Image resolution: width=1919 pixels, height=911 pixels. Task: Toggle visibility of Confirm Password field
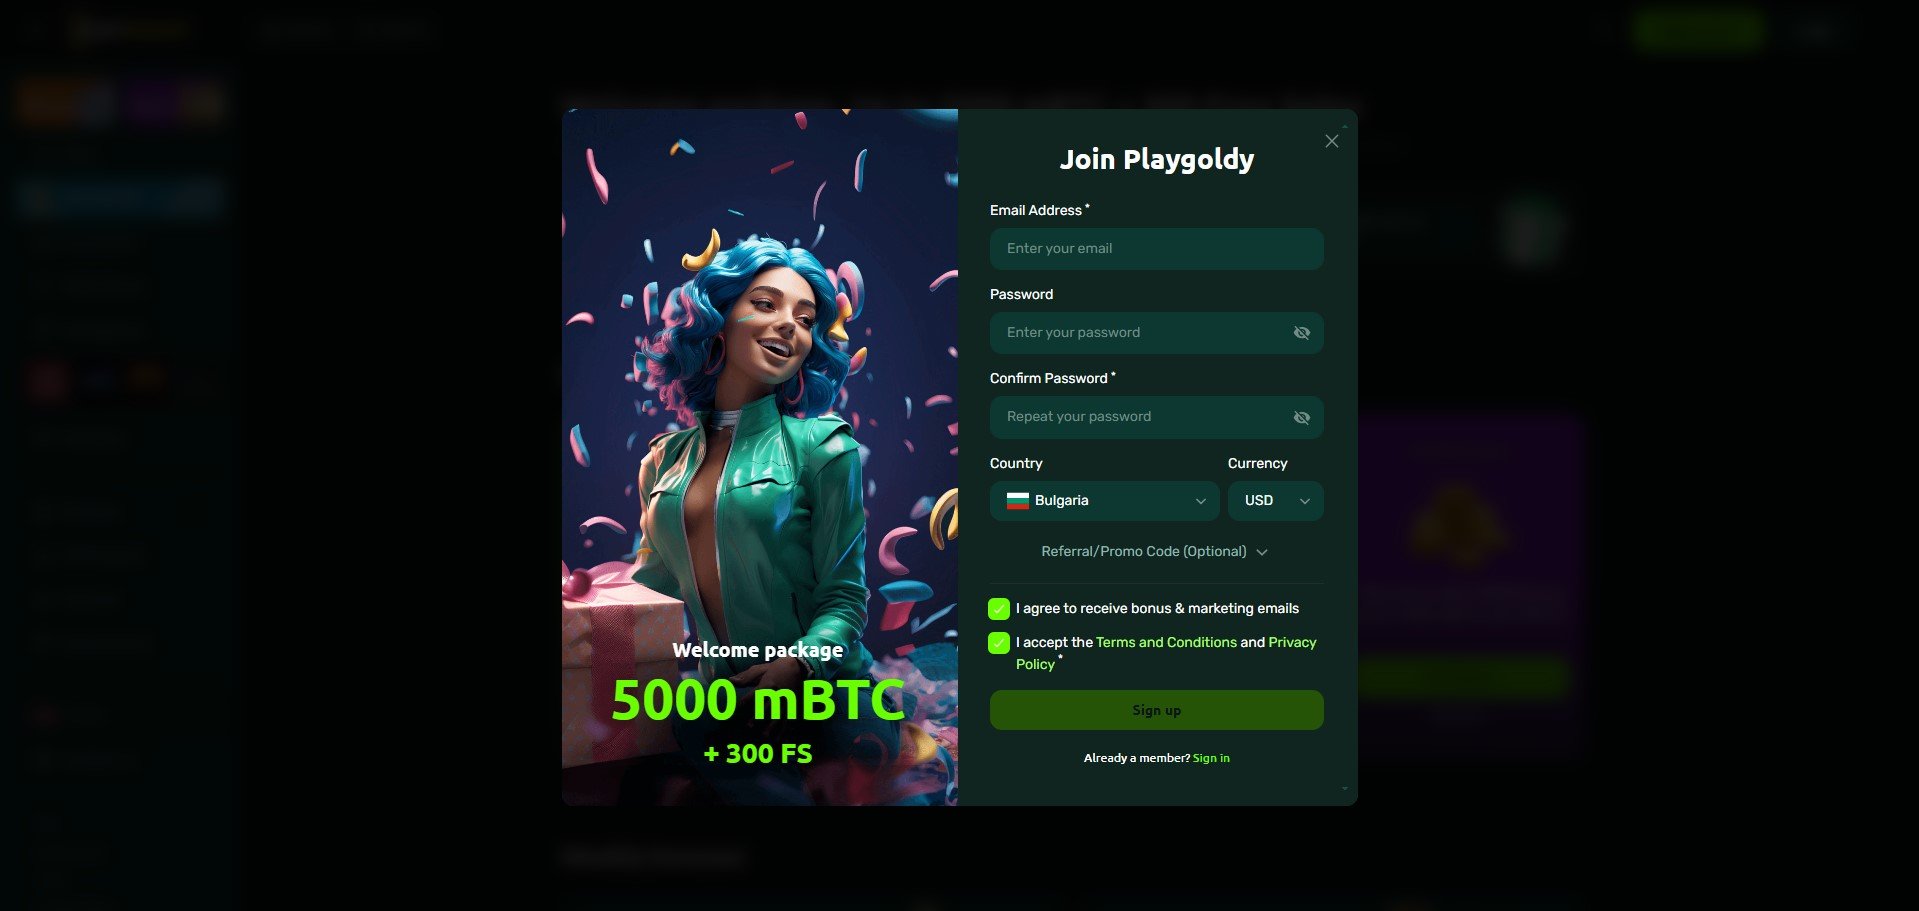point(1301,417)
